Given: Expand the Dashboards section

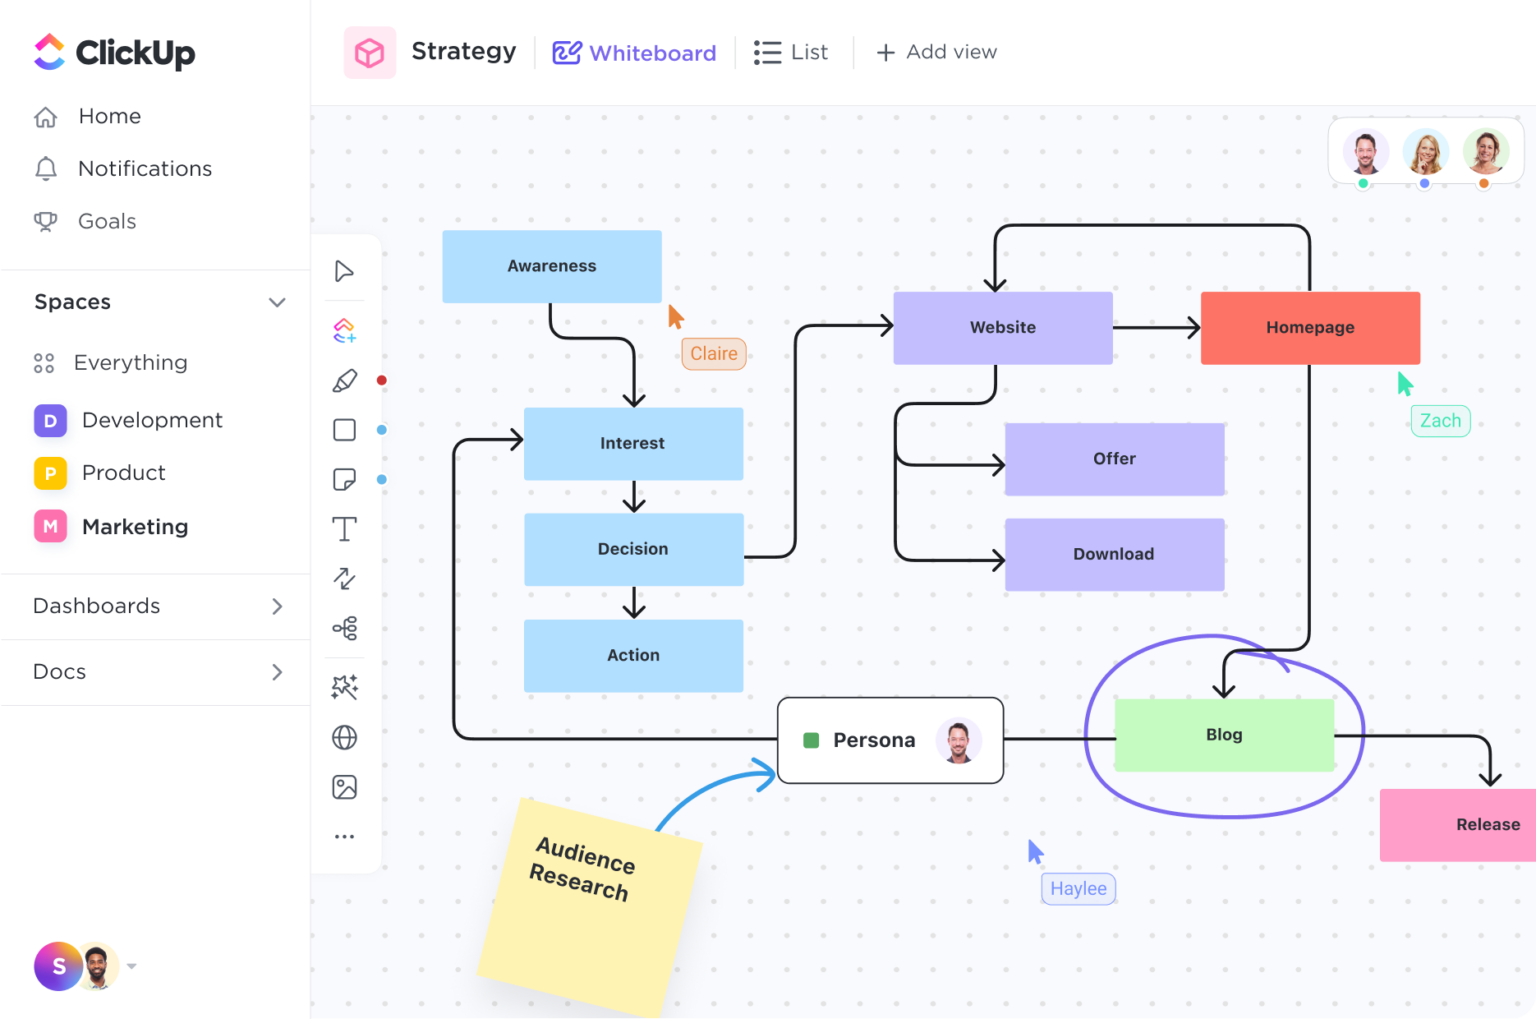Looking at the screenshot, I should click(277, 606).
